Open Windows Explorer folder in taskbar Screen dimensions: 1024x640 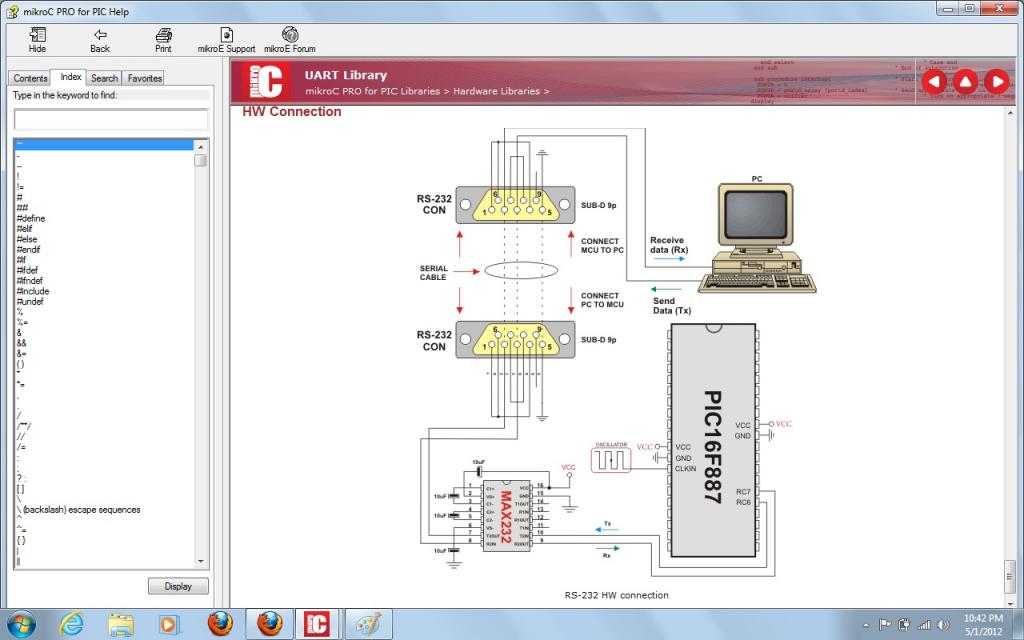pyautogui.click(x=121, y=625)
